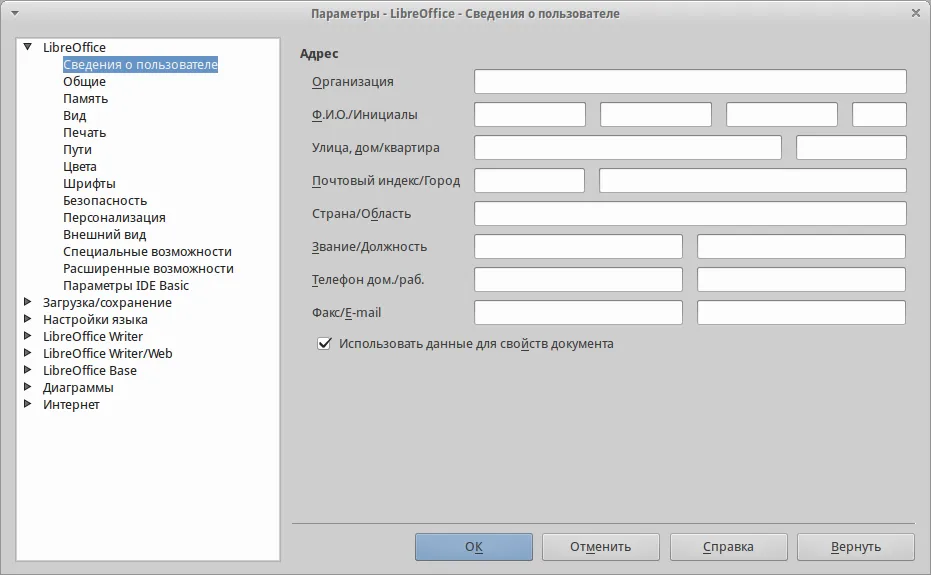Select the Цвета tree item
Screen dimensions: 931x575
[80, 166]
